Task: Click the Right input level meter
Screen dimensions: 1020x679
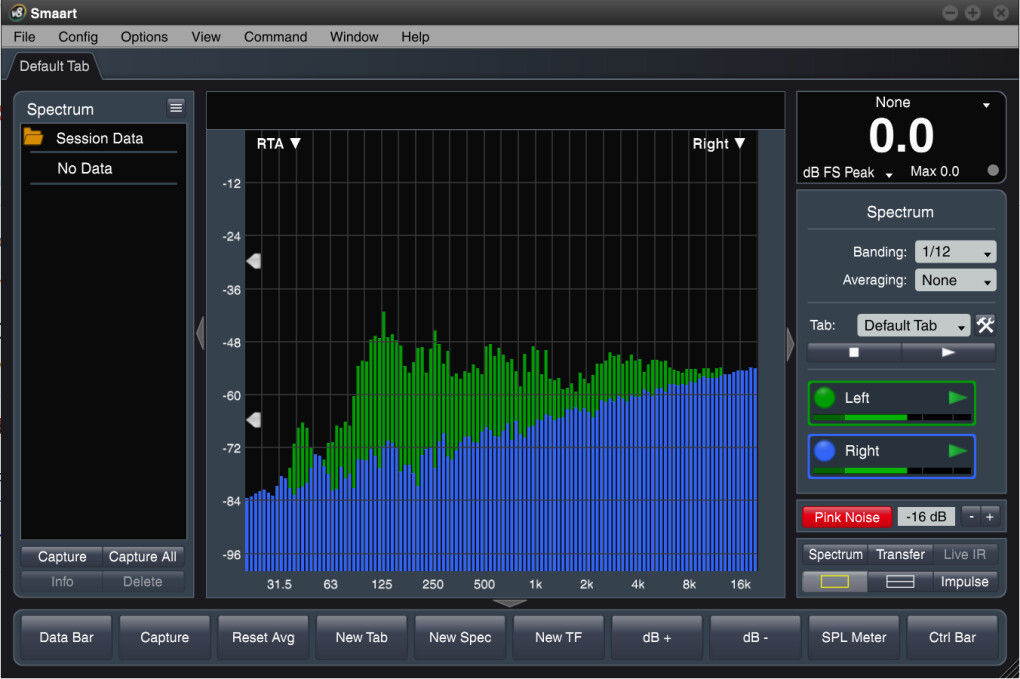Action: pos(892,470)
